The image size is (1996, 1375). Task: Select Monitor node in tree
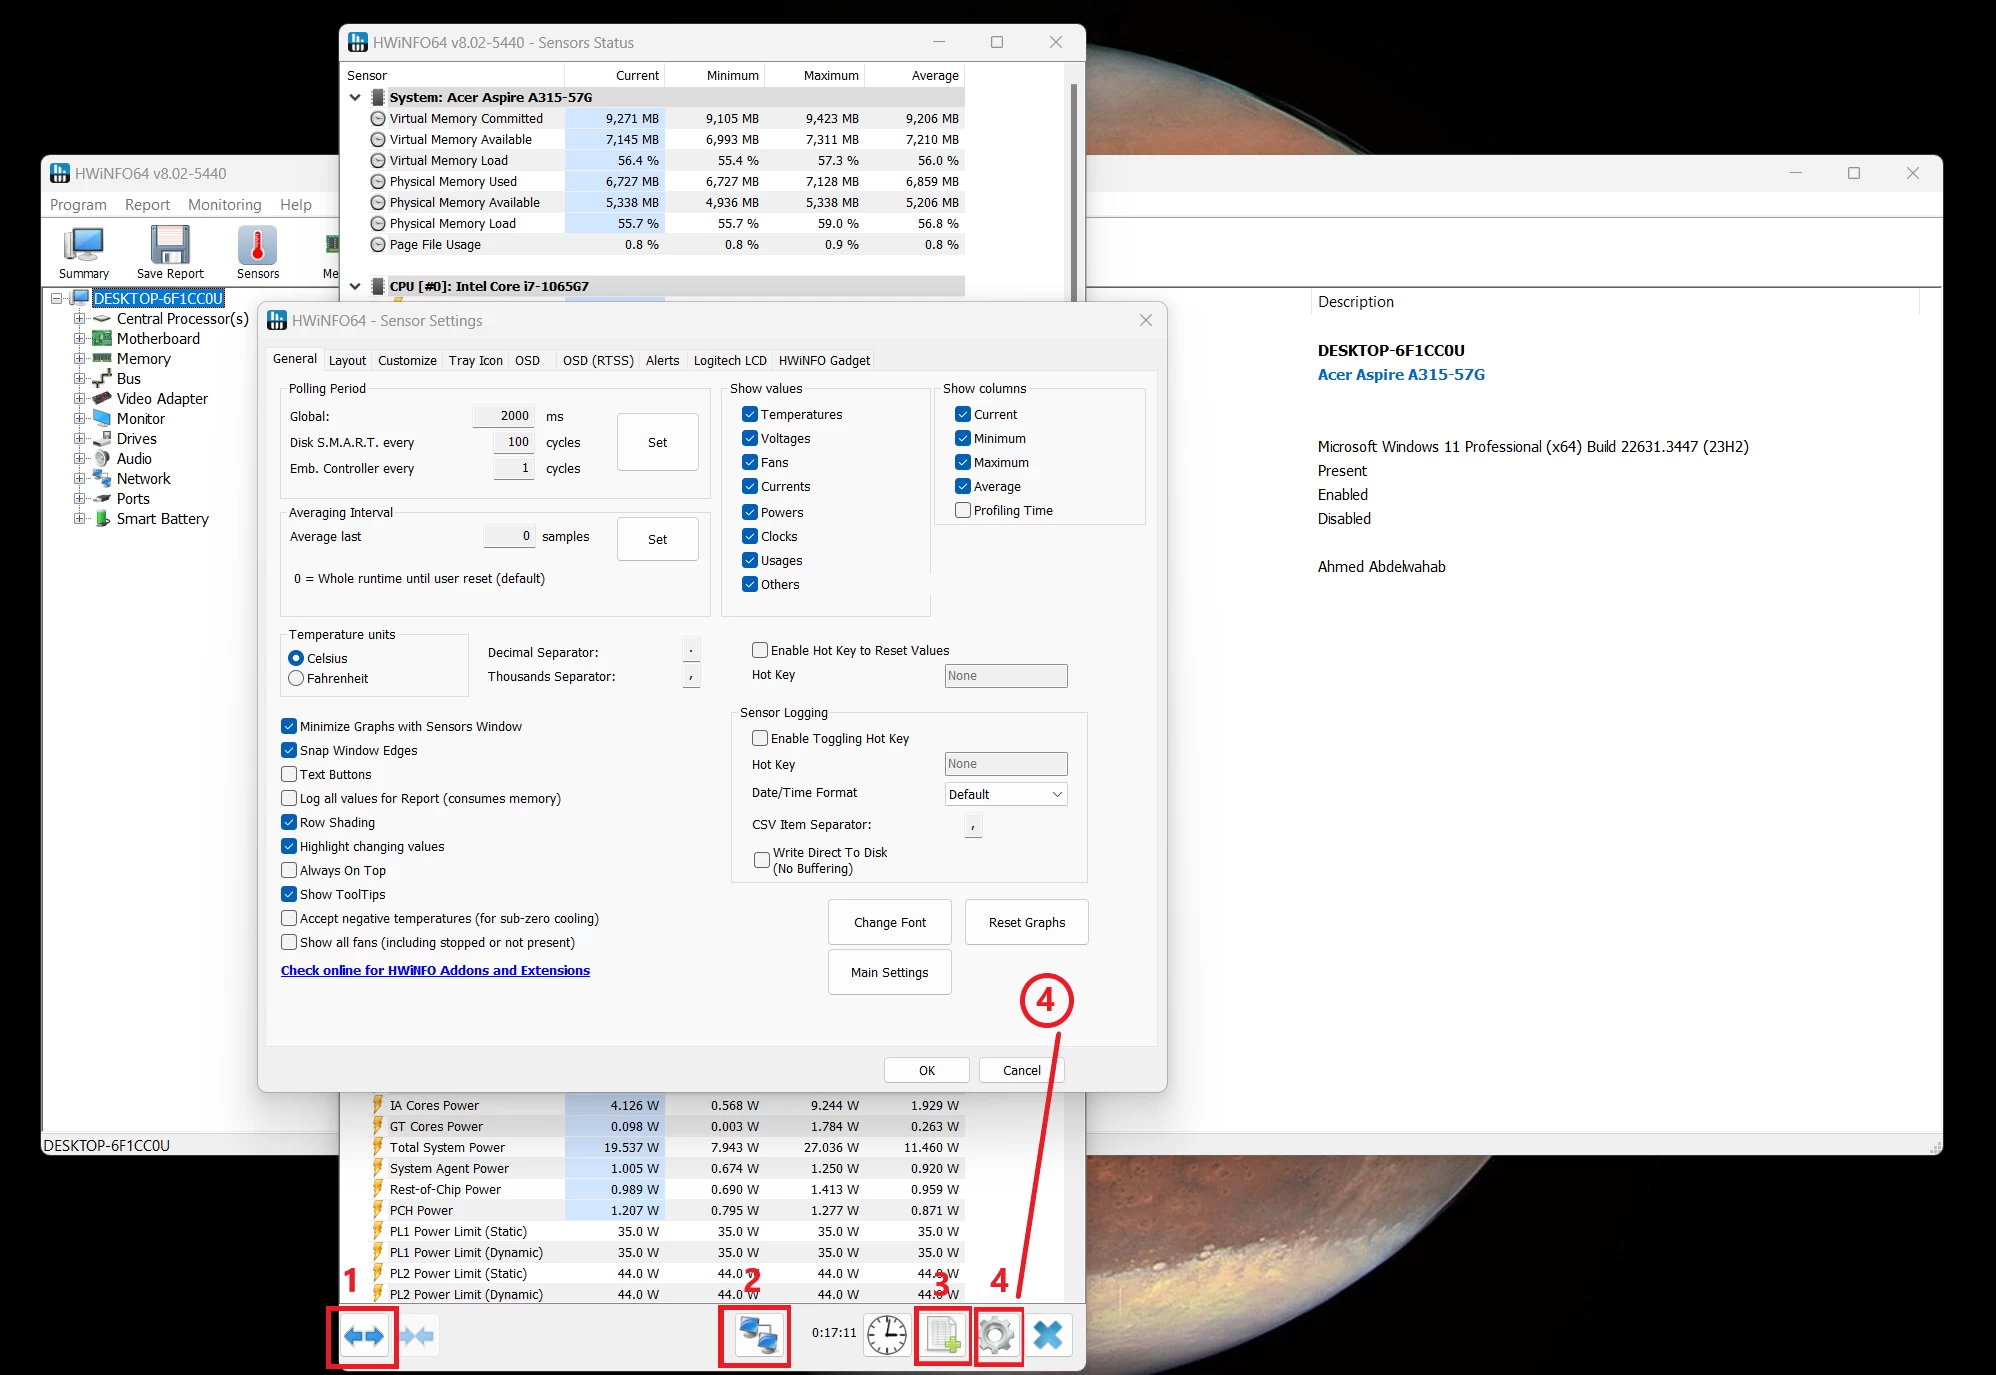(141, 419)
